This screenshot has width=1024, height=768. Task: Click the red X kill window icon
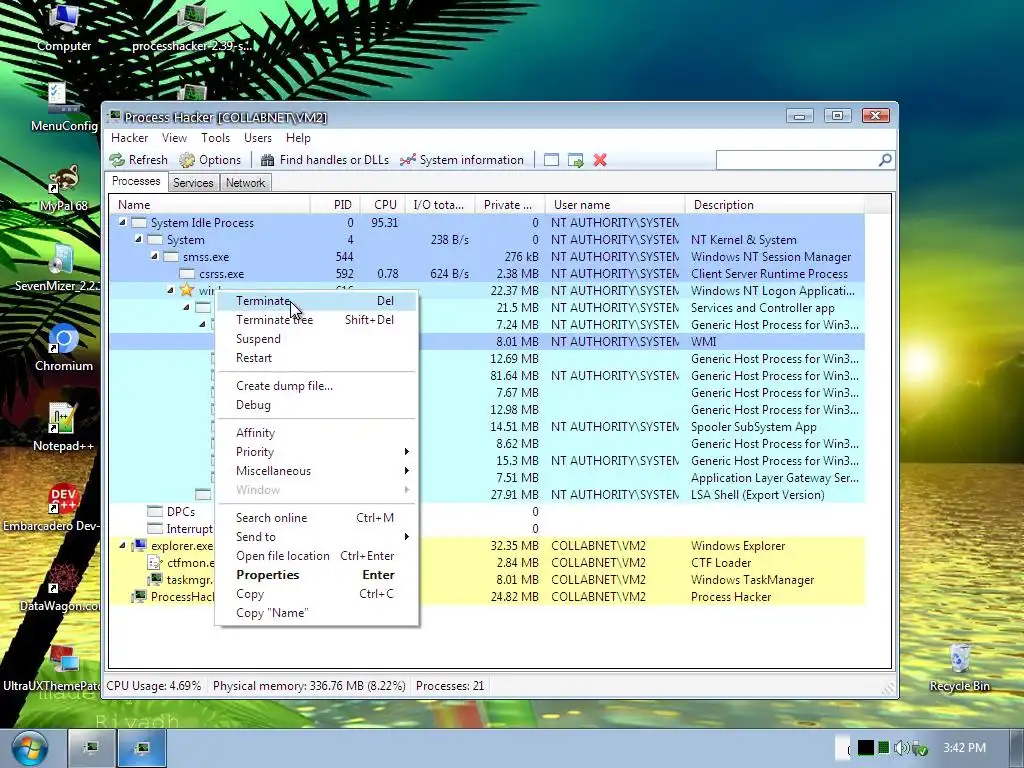(x=600, y=160)
